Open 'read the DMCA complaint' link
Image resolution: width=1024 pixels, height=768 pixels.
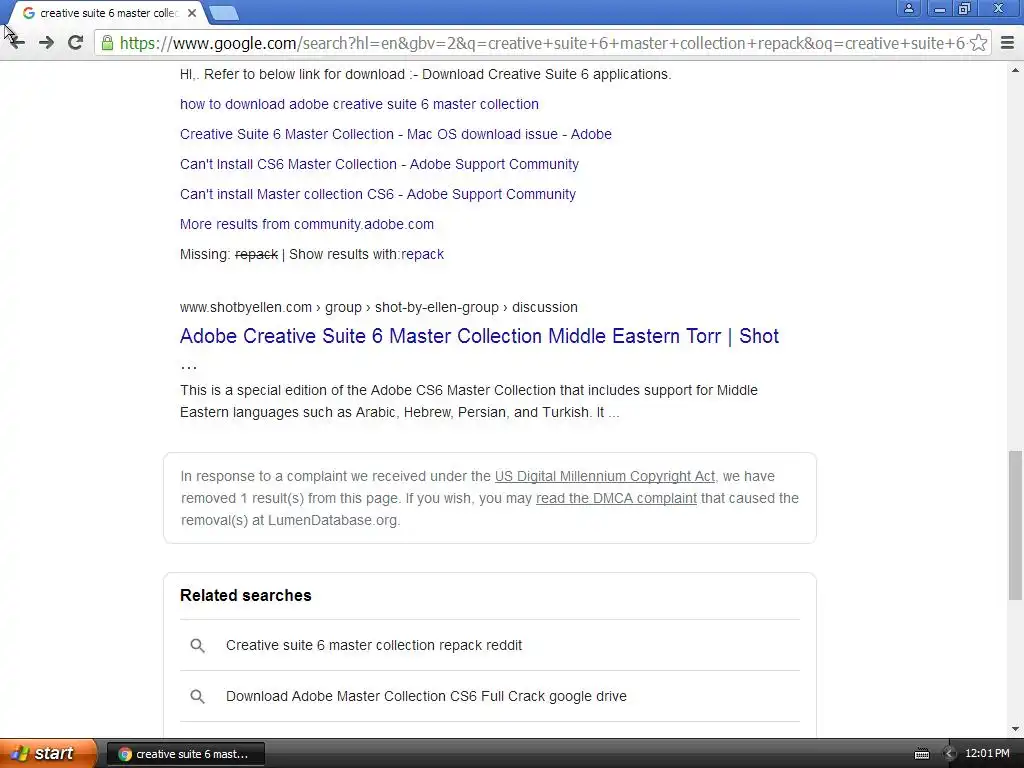[x=616, y=498]
